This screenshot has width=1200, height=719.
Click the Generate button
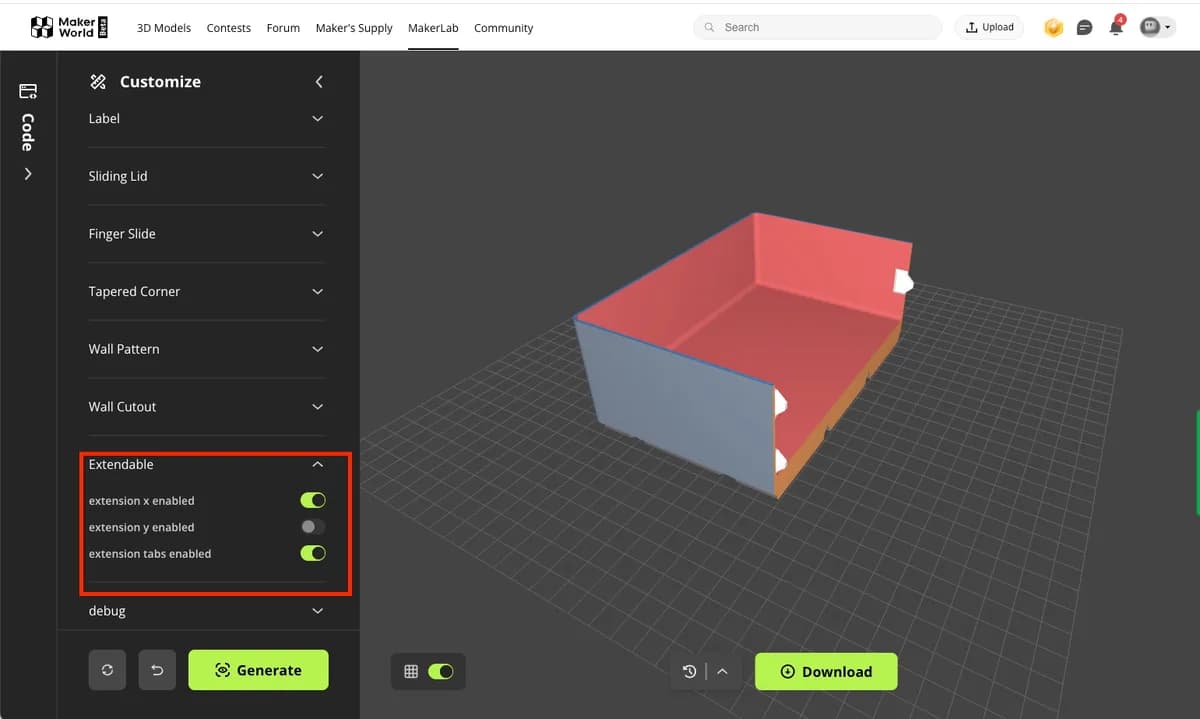pos(258,670)
